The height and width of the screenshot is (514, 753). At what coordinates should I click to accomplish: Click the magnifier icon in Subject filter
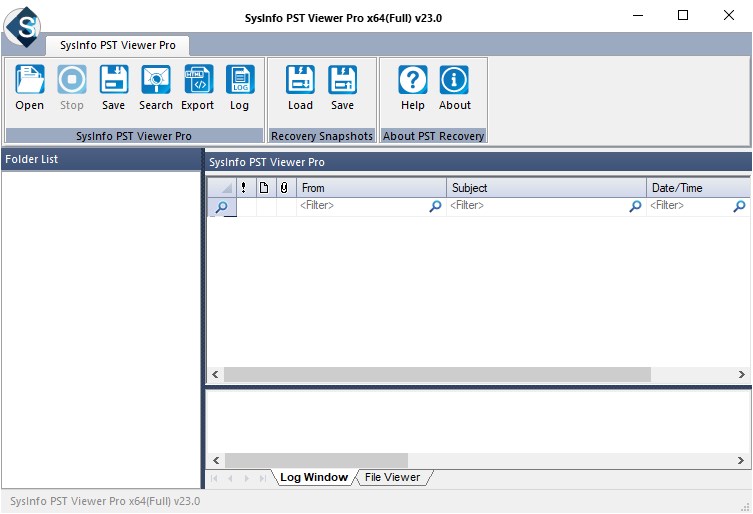pyautogui.click(x=635, y=206)
